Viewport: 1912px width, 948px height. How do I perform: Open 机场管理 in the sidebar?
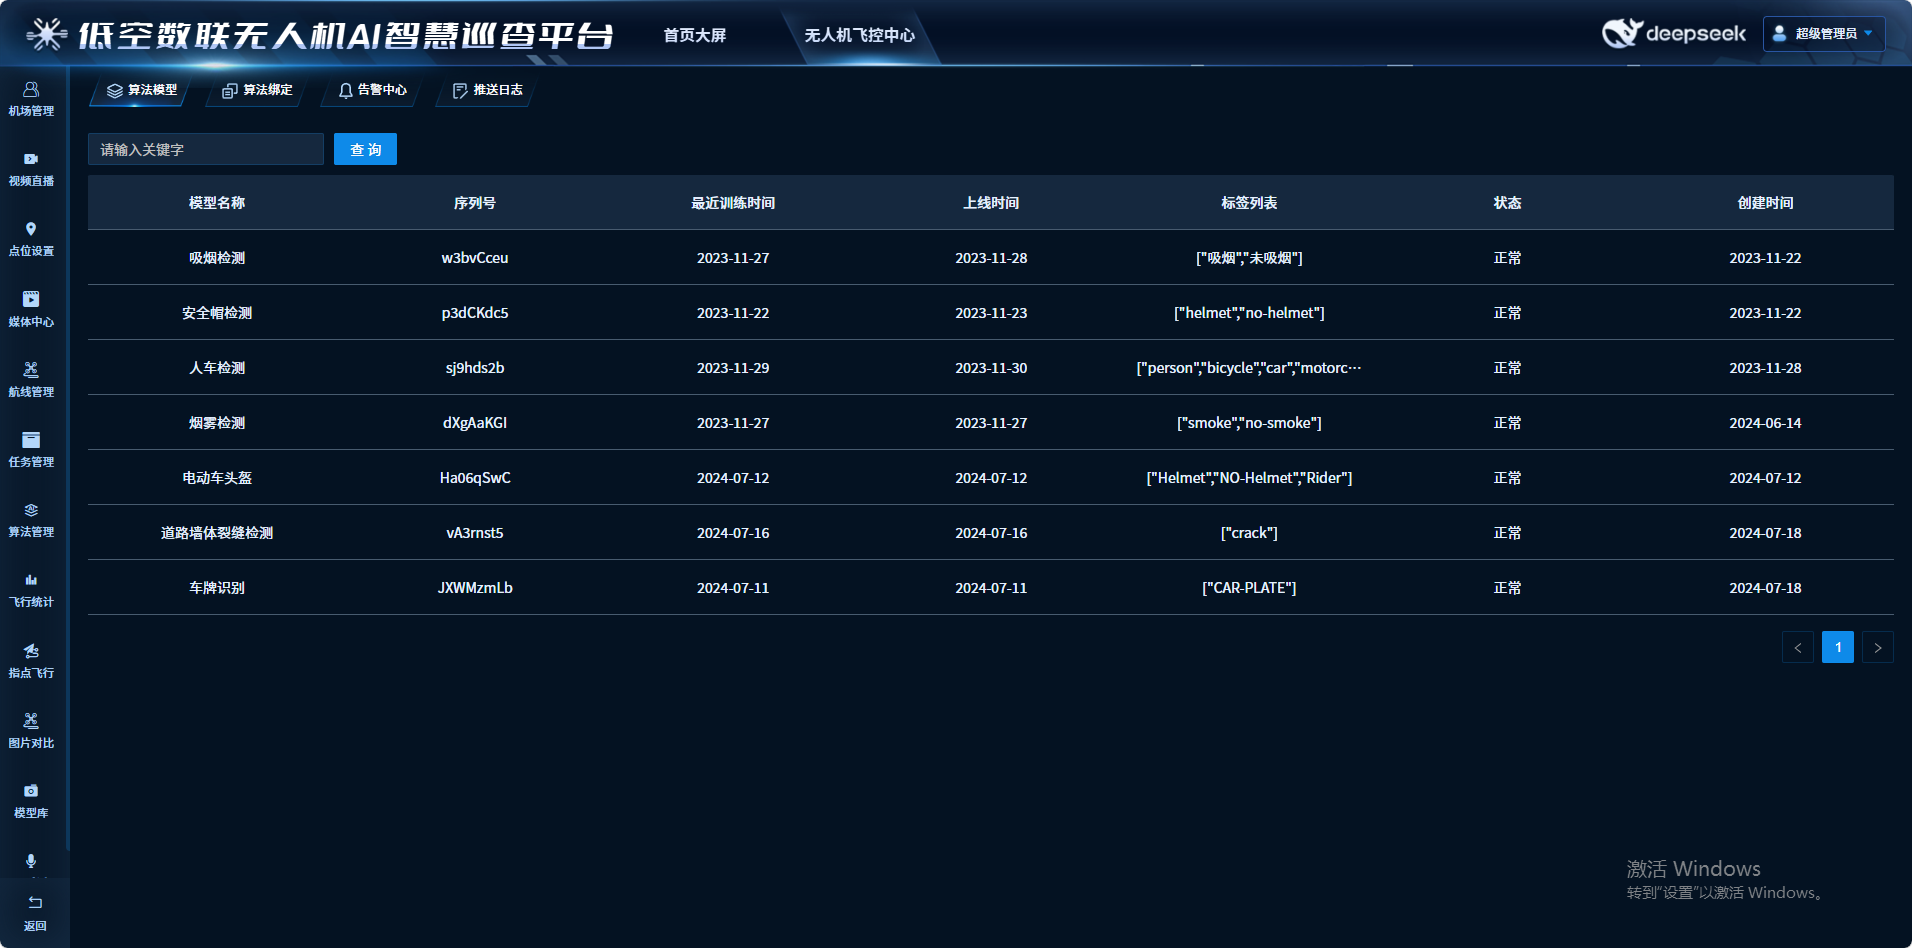[31, 99]
